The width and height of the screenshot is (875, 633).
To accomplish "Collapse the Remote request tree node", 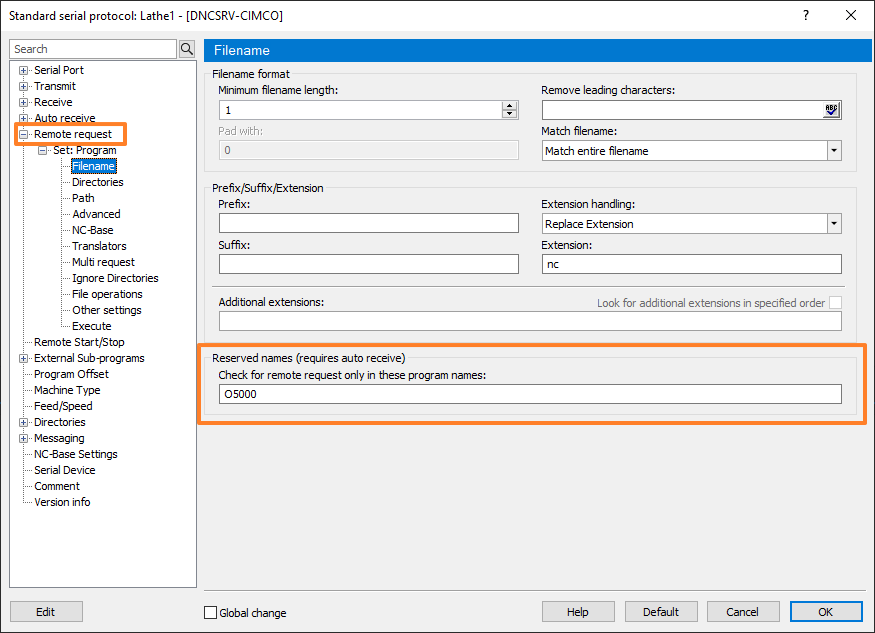I will coord(23,135).
